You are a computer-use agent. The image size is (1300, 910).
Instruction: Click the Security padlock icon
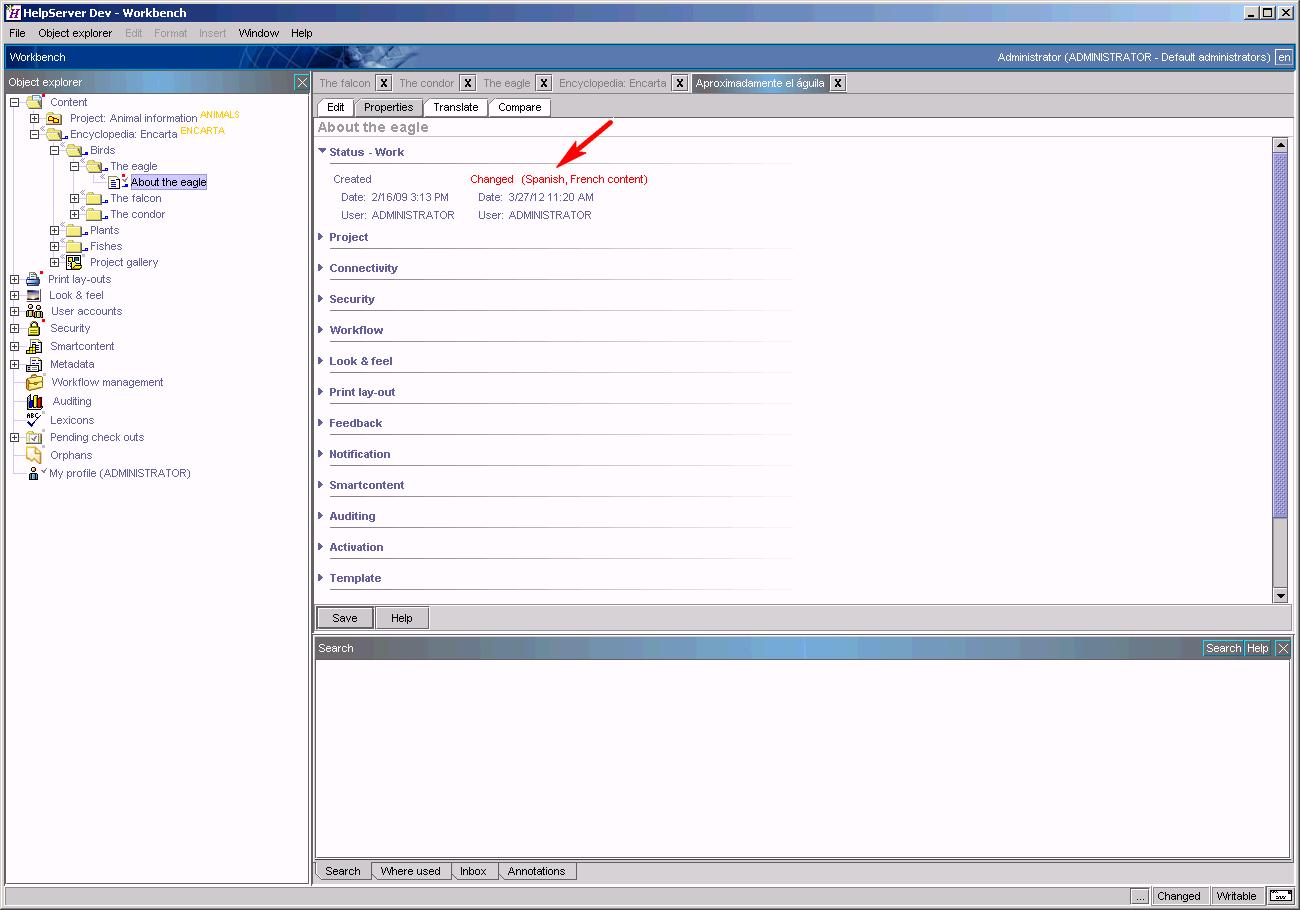[x=34, y=328]
